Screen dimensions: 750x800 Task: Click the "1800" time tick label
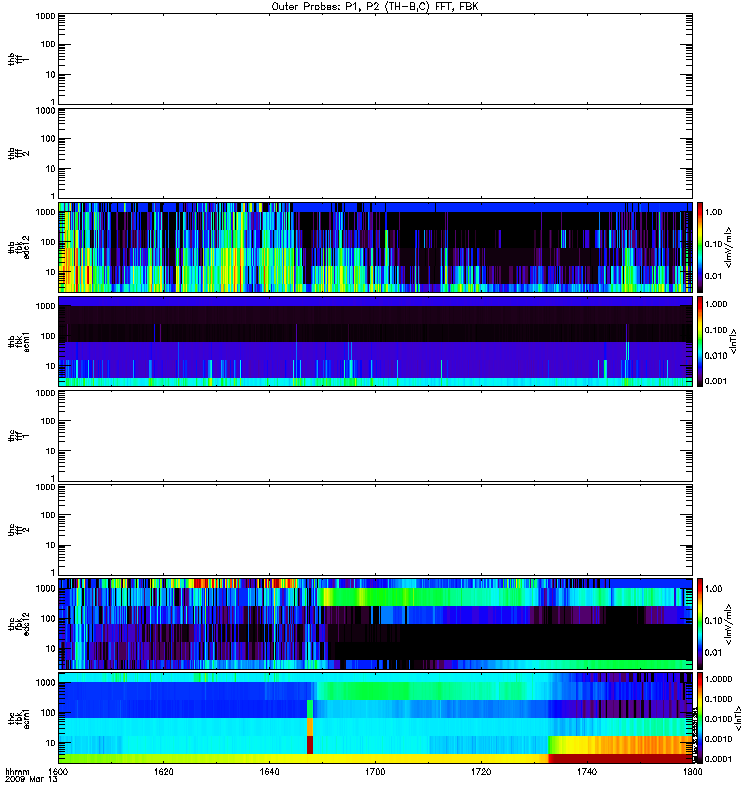pyautogui.click(x=692, y=772)
